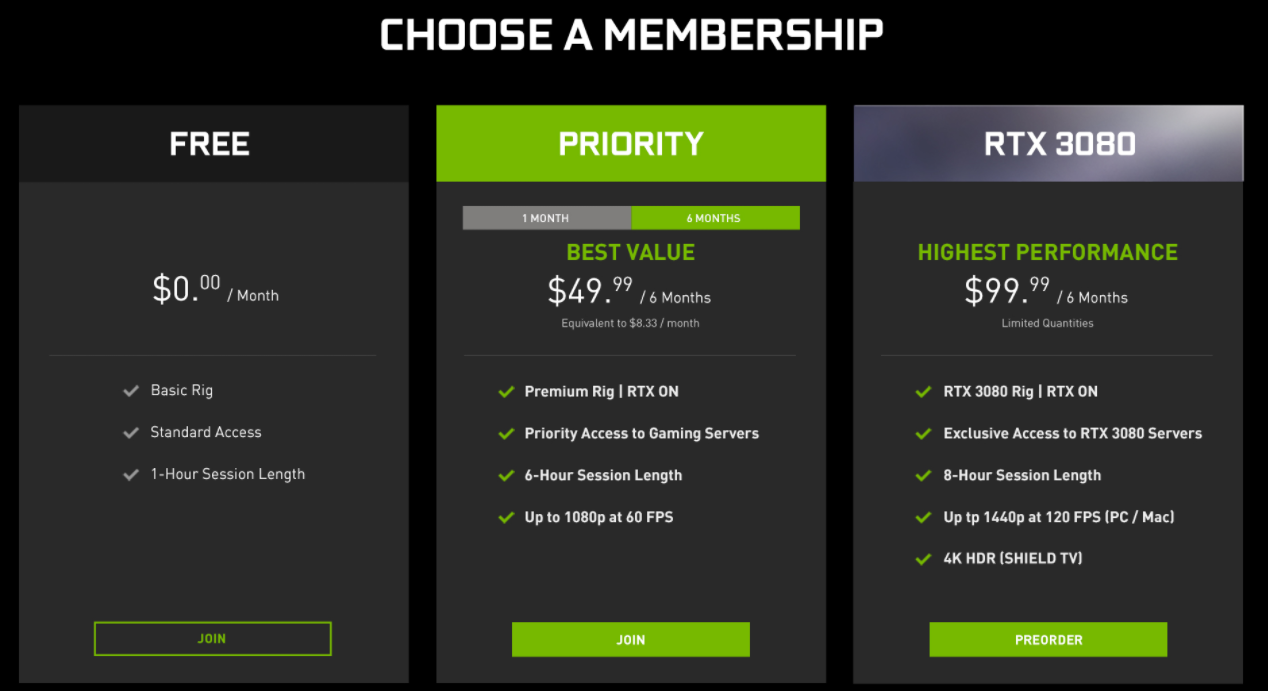Select the FREE plan header
The height and width of the screenshot is (691, 1268).
[x=209, y=144]
